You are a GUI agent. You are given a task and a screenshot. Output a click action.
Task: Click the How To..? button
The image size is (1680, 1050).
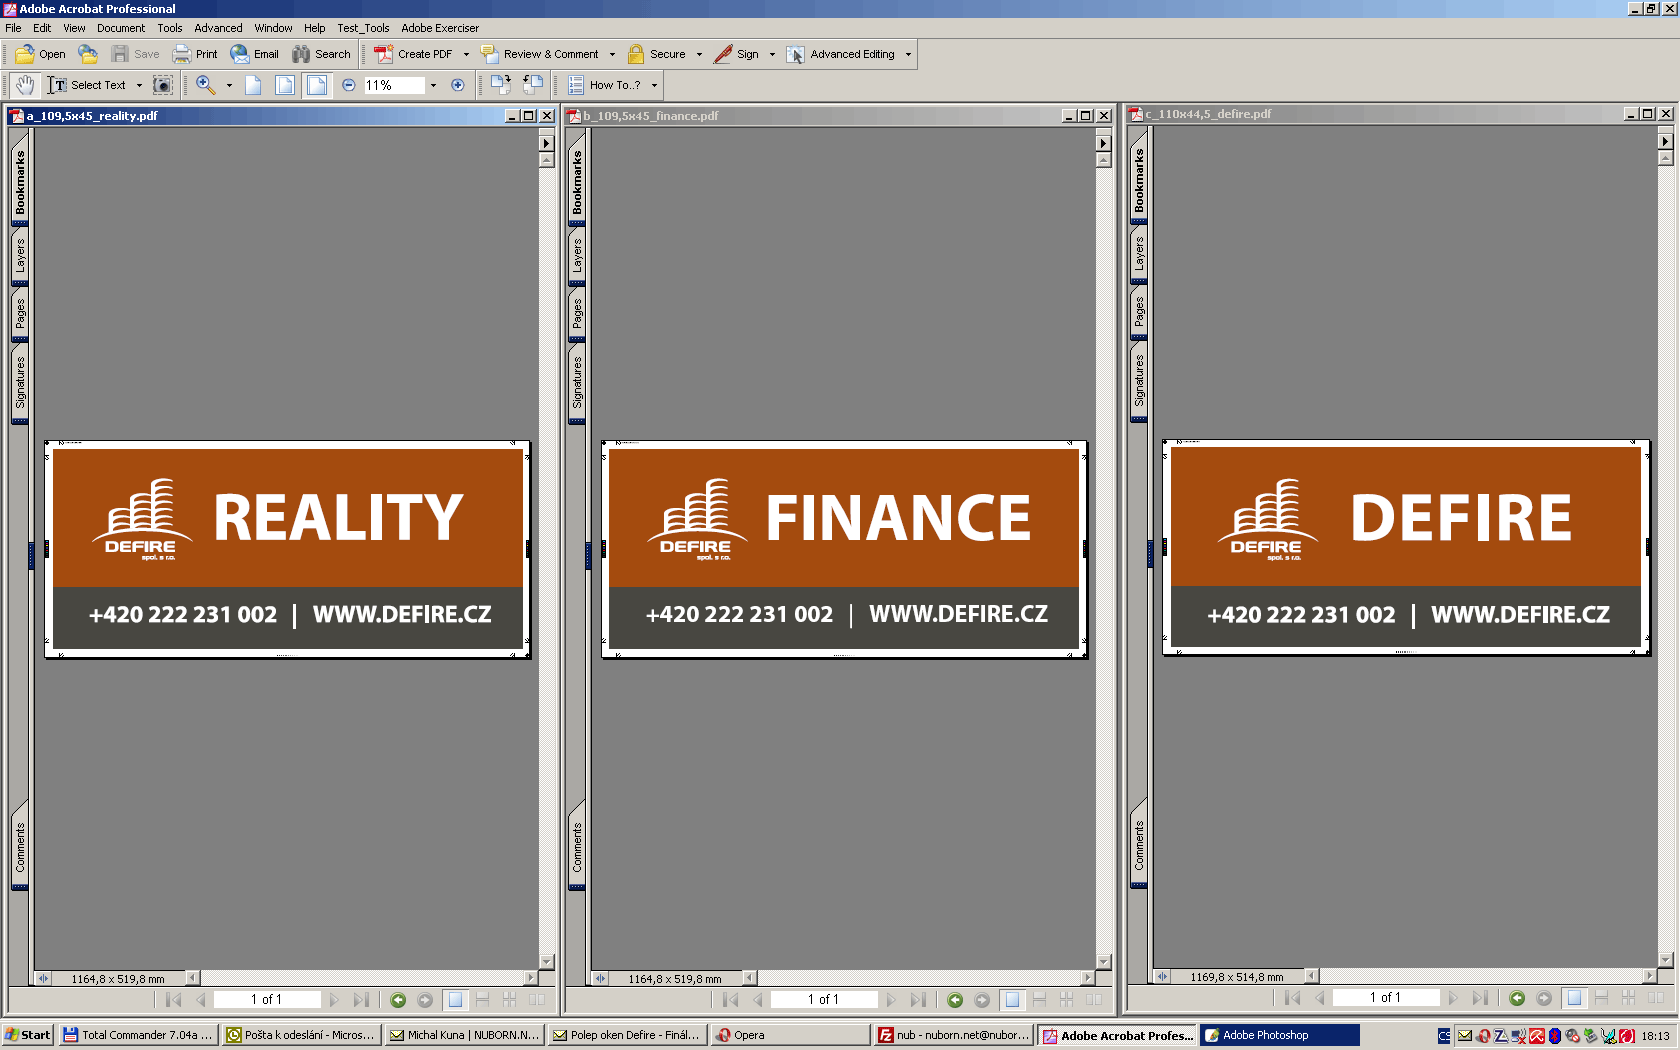(x=604, y=85)
